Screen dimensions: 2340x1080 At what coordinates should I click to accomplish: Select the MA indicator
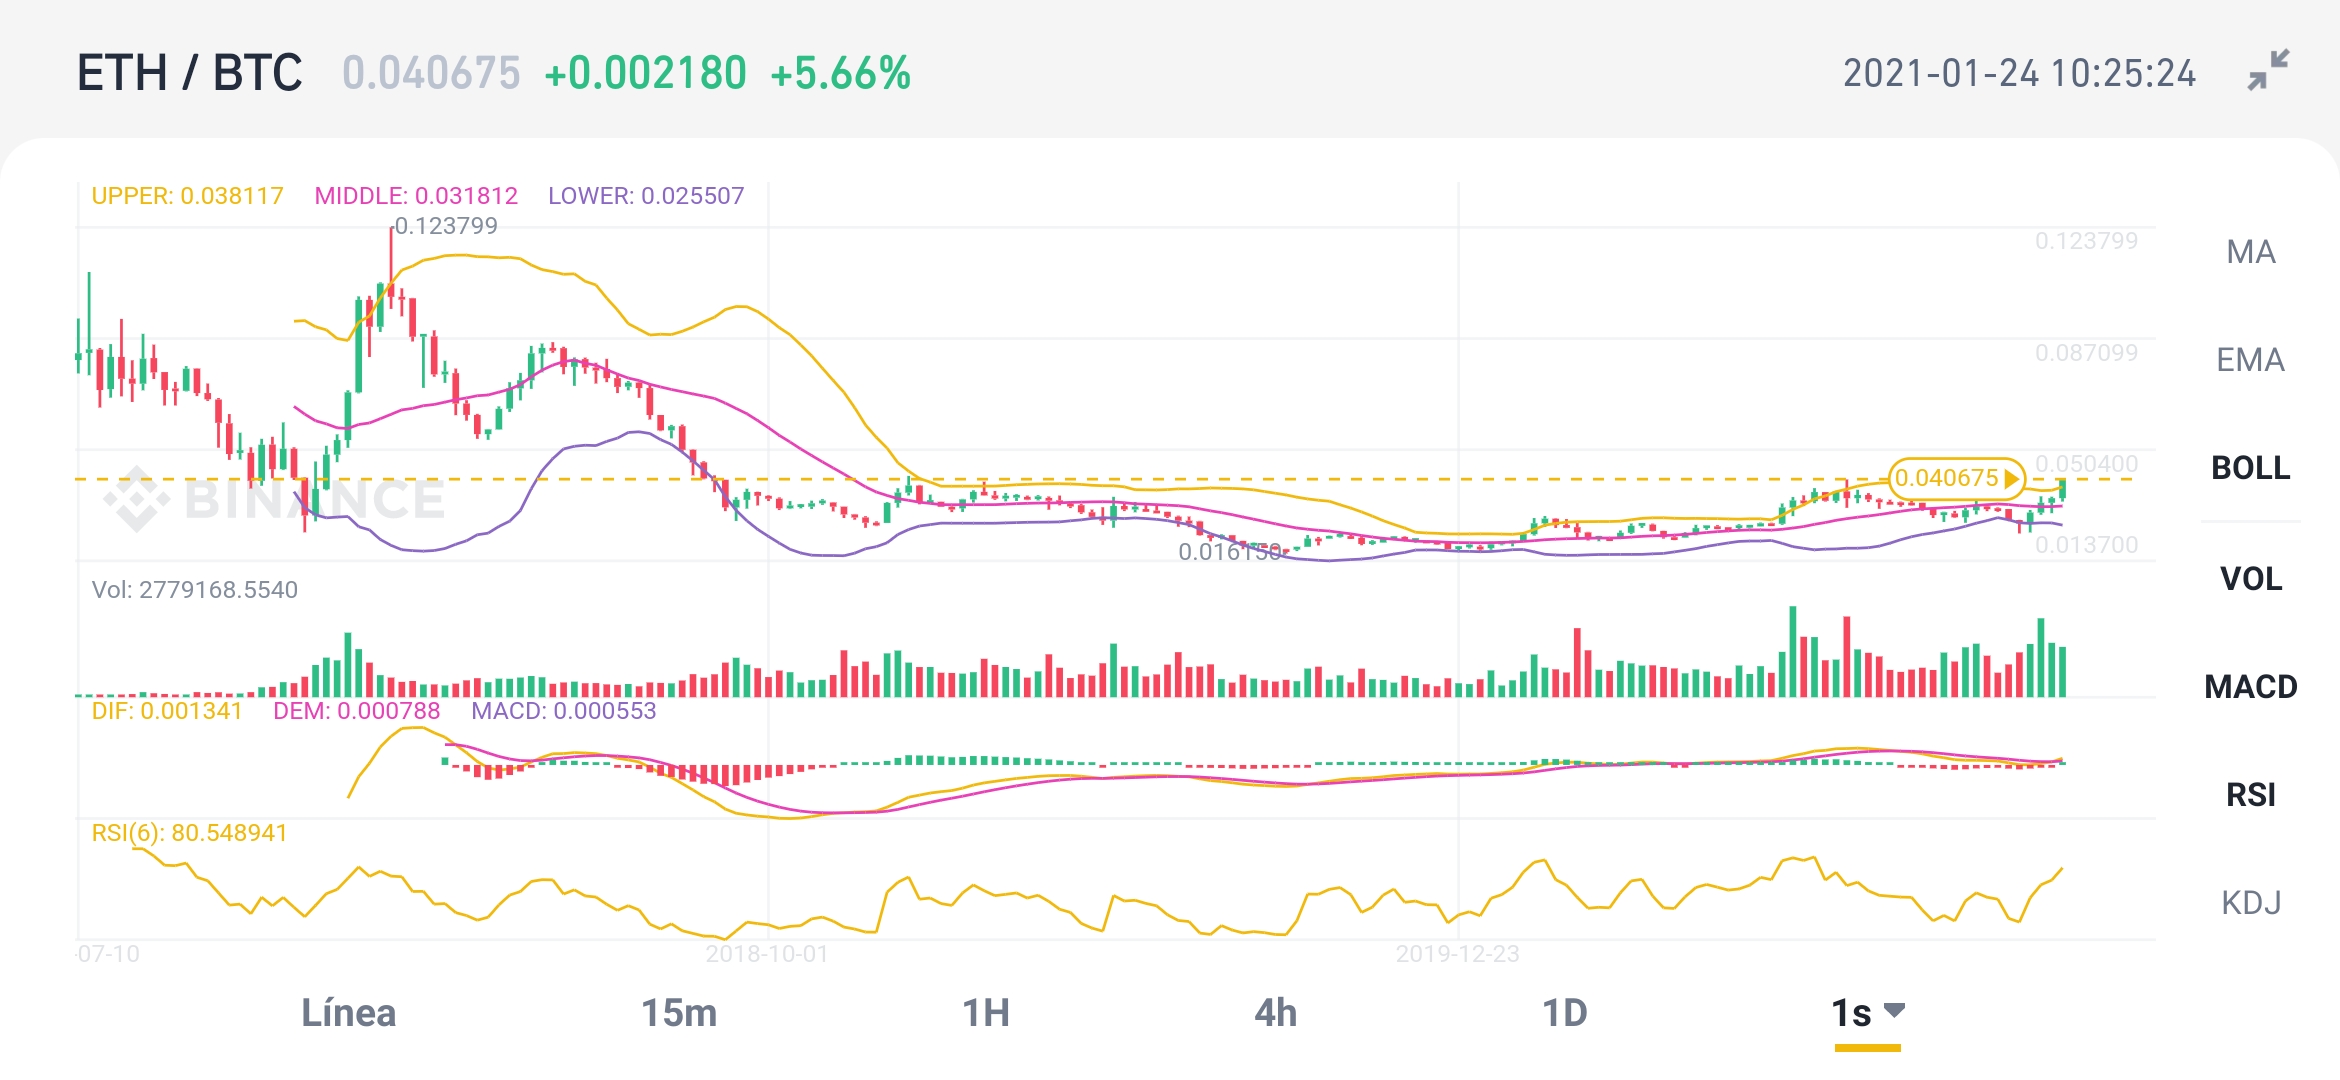2250,253
